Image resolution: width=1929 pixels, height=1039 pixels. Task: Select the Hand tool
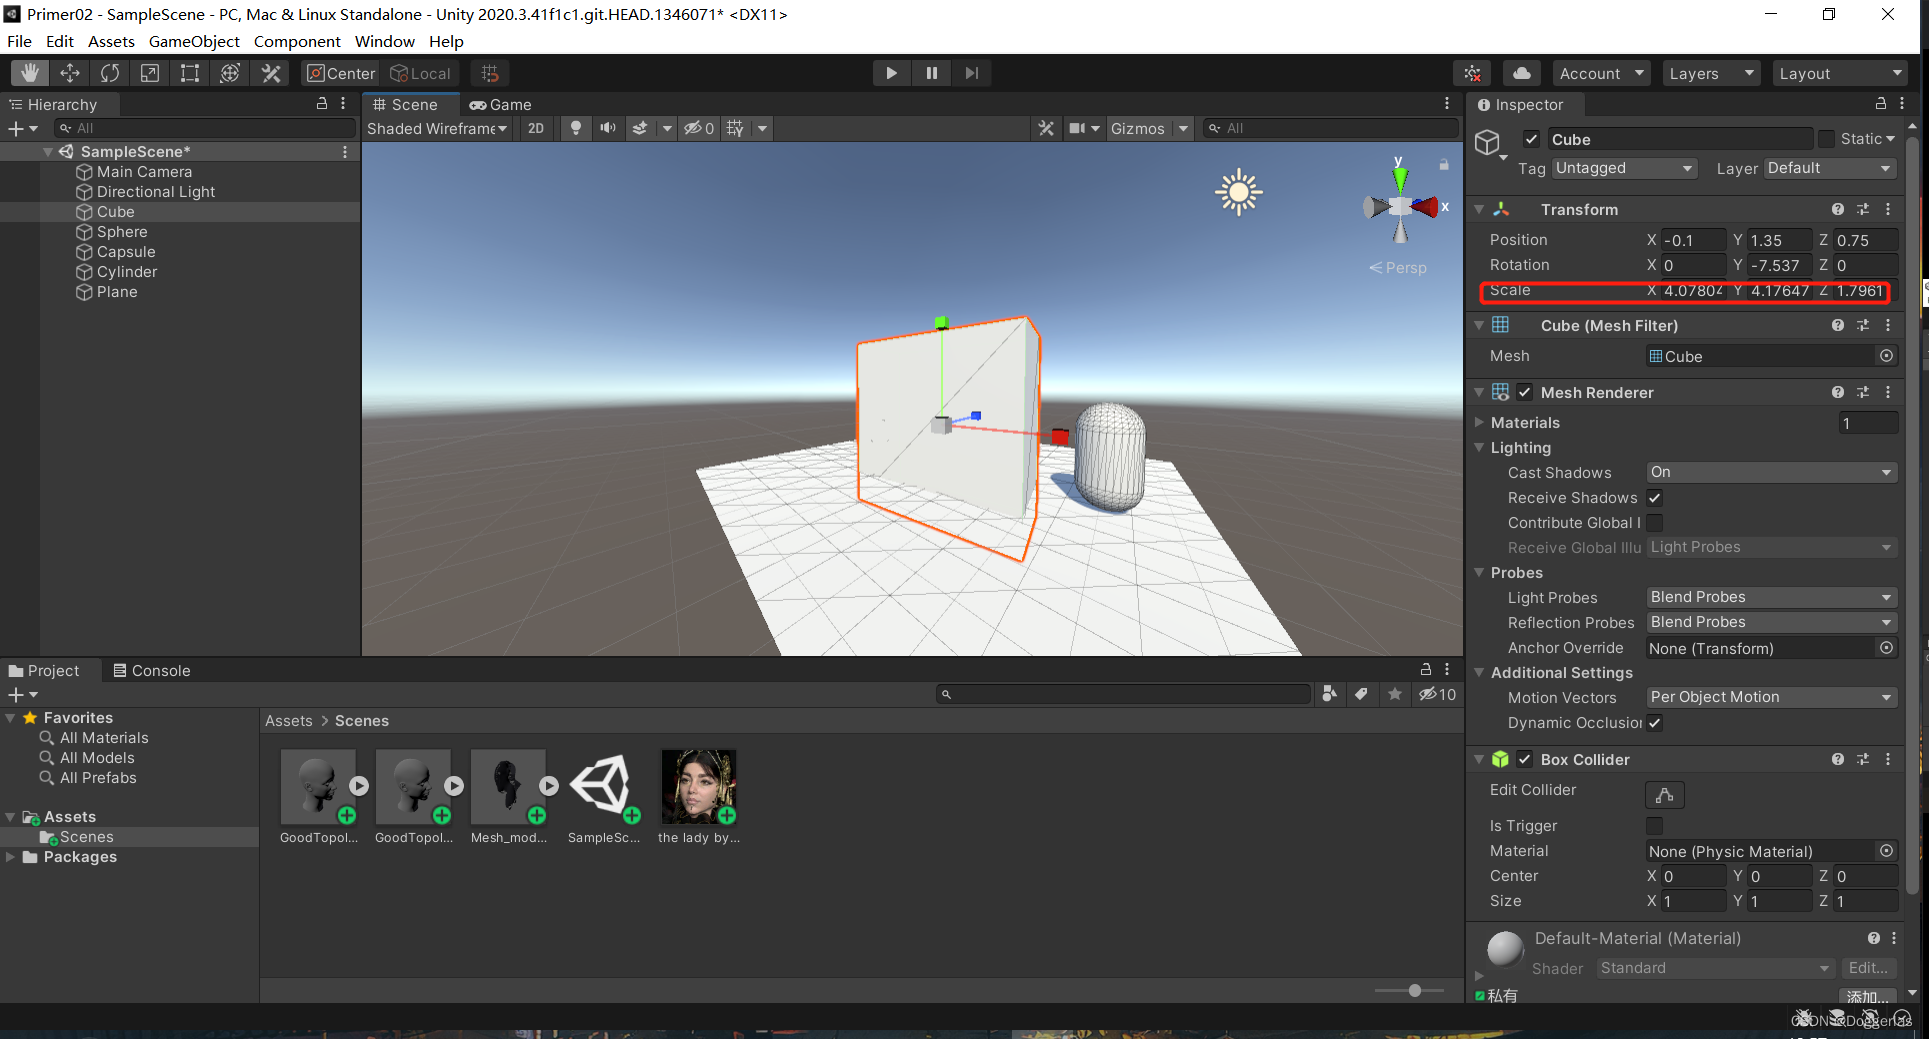tap(30, 73)
